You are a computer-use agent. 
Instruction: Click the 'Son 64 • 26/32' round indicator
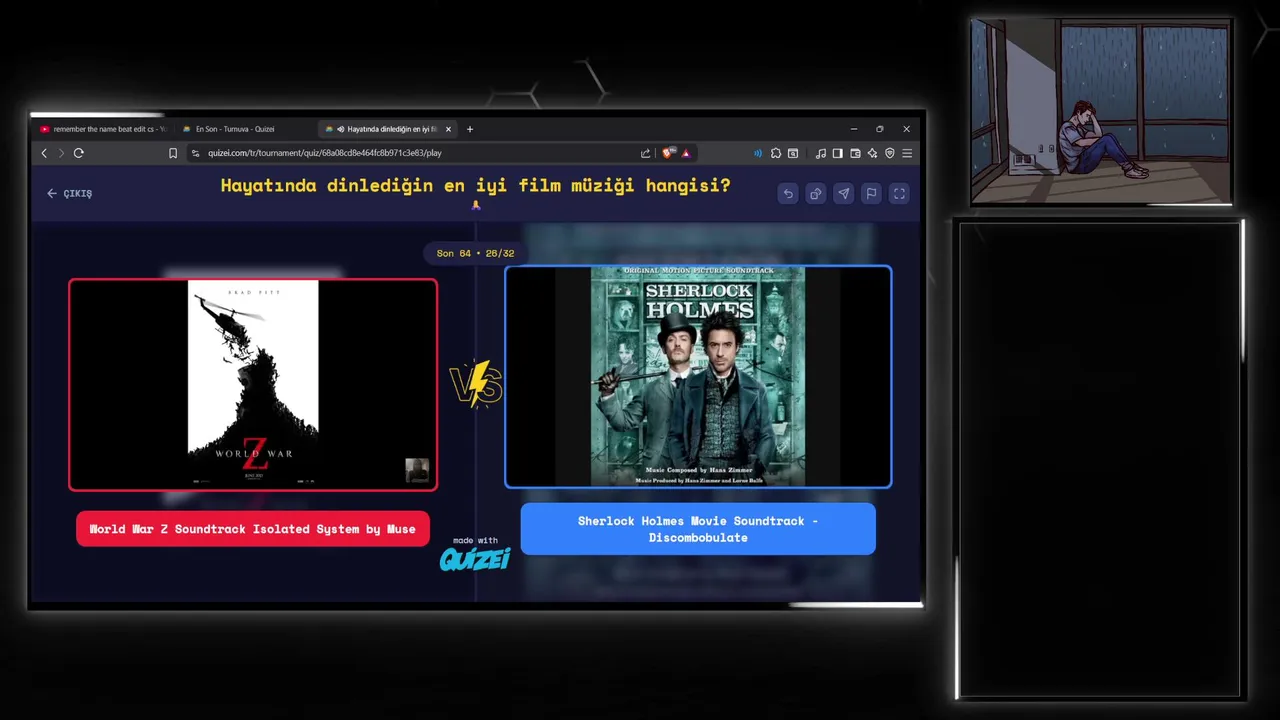475,253
